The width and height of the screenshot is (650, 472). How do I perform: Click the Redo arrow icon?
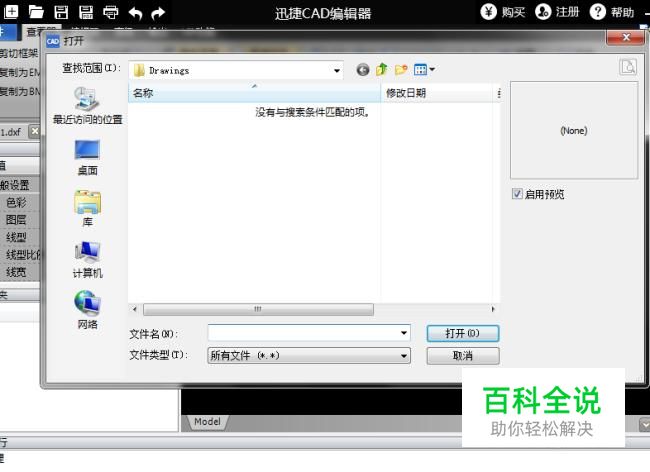(158, 13)
